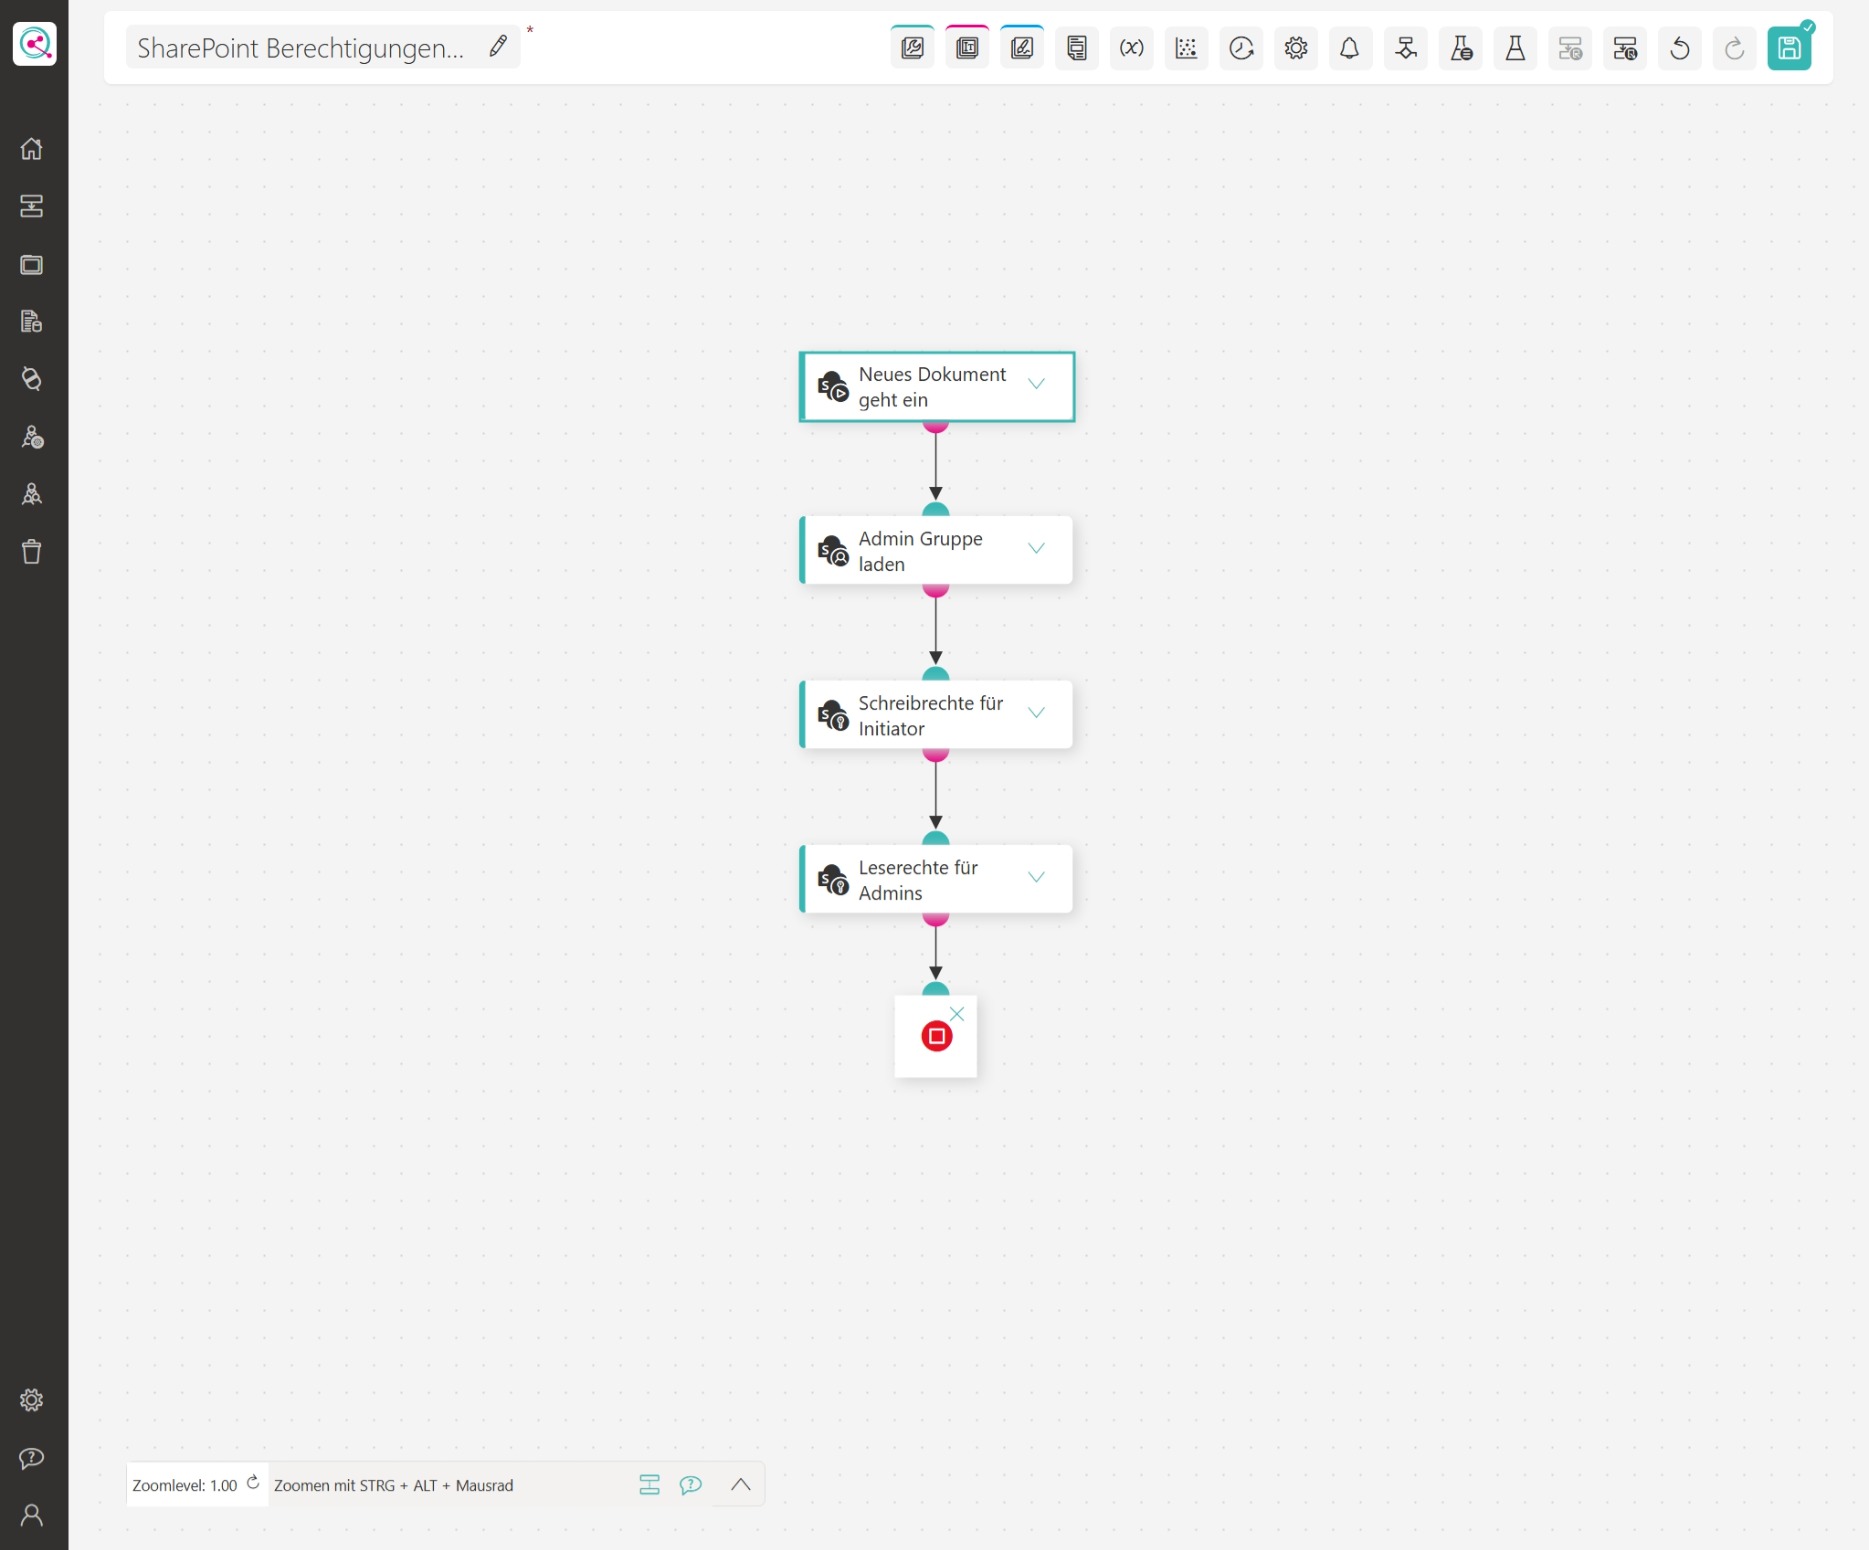Edit the workflow name with the pencil icon
Image resolution: width=1869 pixels, height=1550 pixels.
[x=498, y=46]
